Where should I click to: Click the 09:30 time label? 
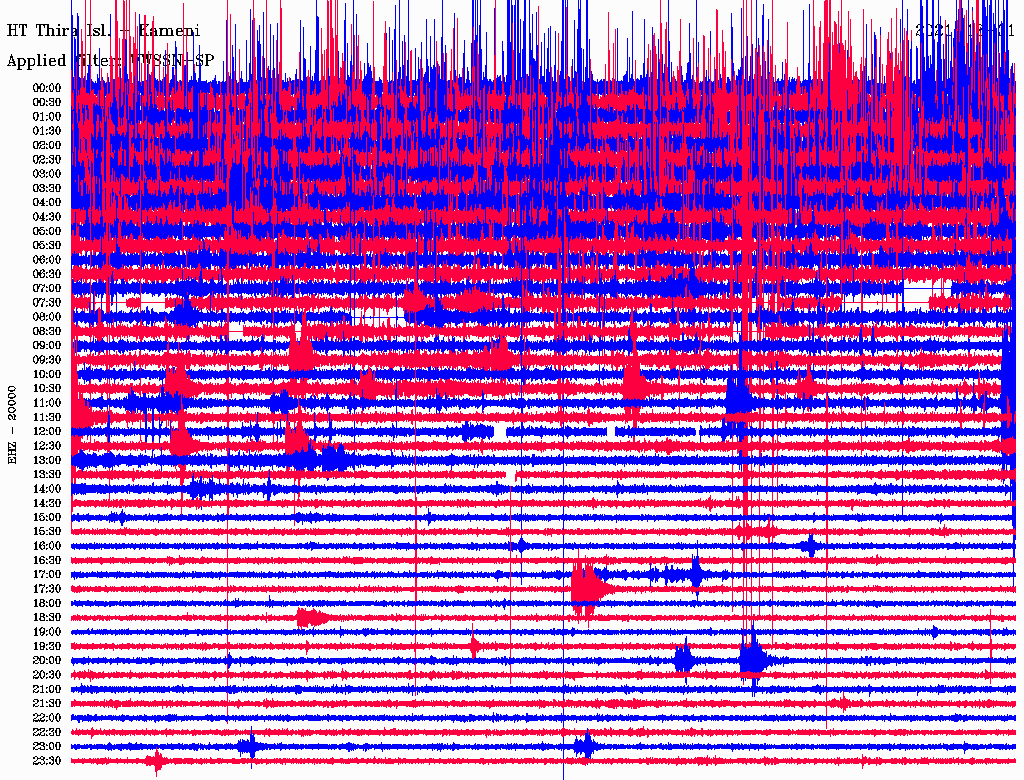(x=47, y=361)
